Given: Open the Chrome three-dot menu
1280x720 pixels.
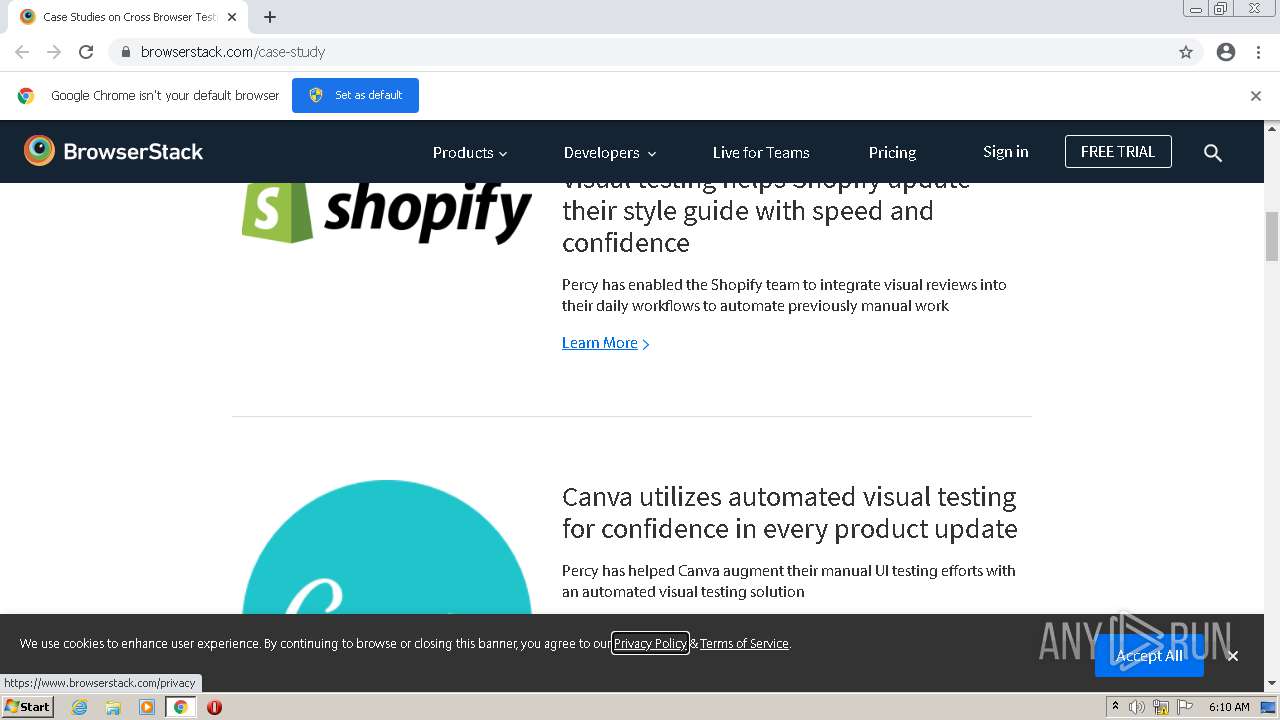Looking at the screenshot, I should point(1258,52).
